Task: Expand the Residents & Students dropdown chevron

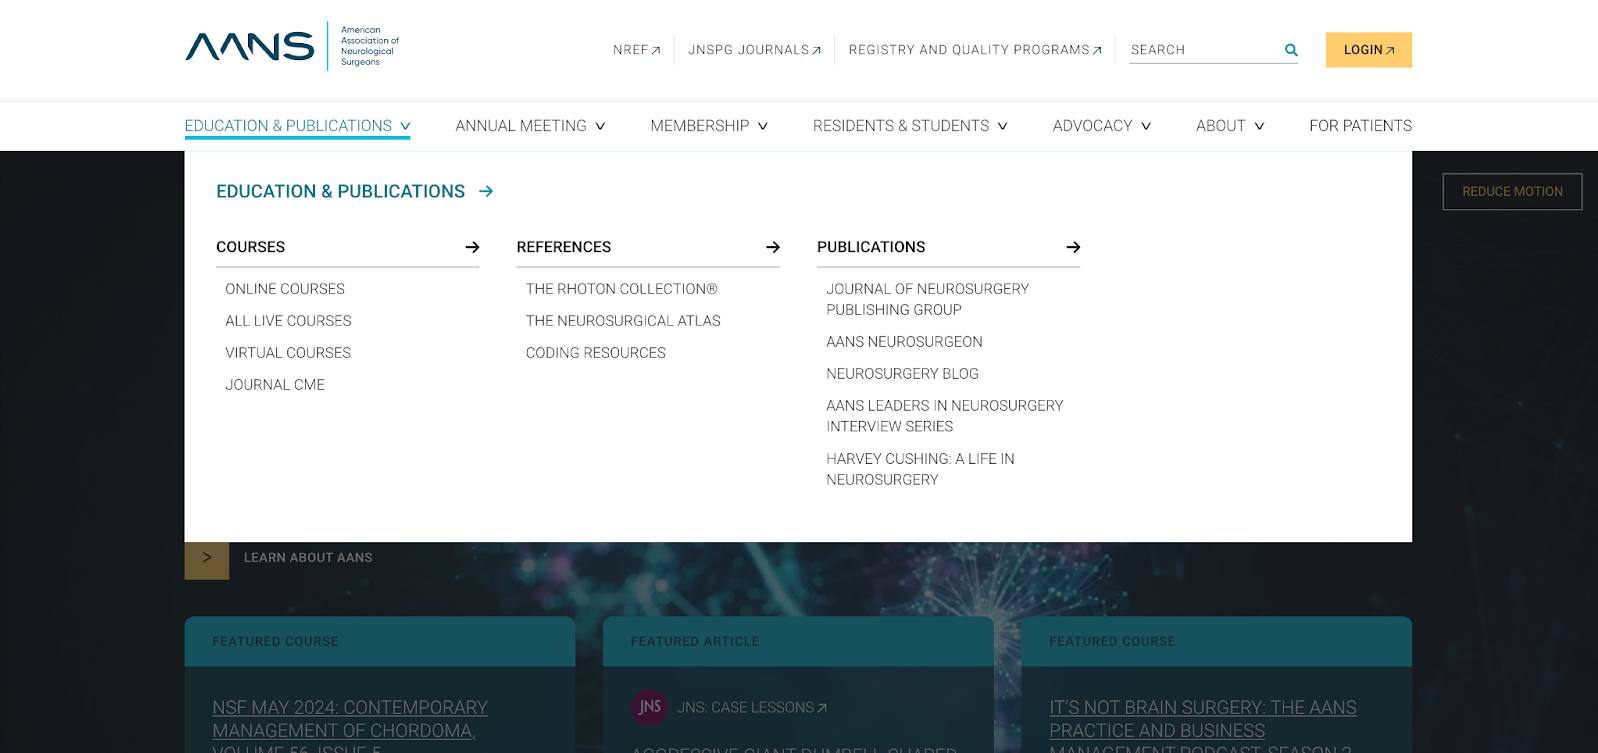Action: [x=1002, y=126]
